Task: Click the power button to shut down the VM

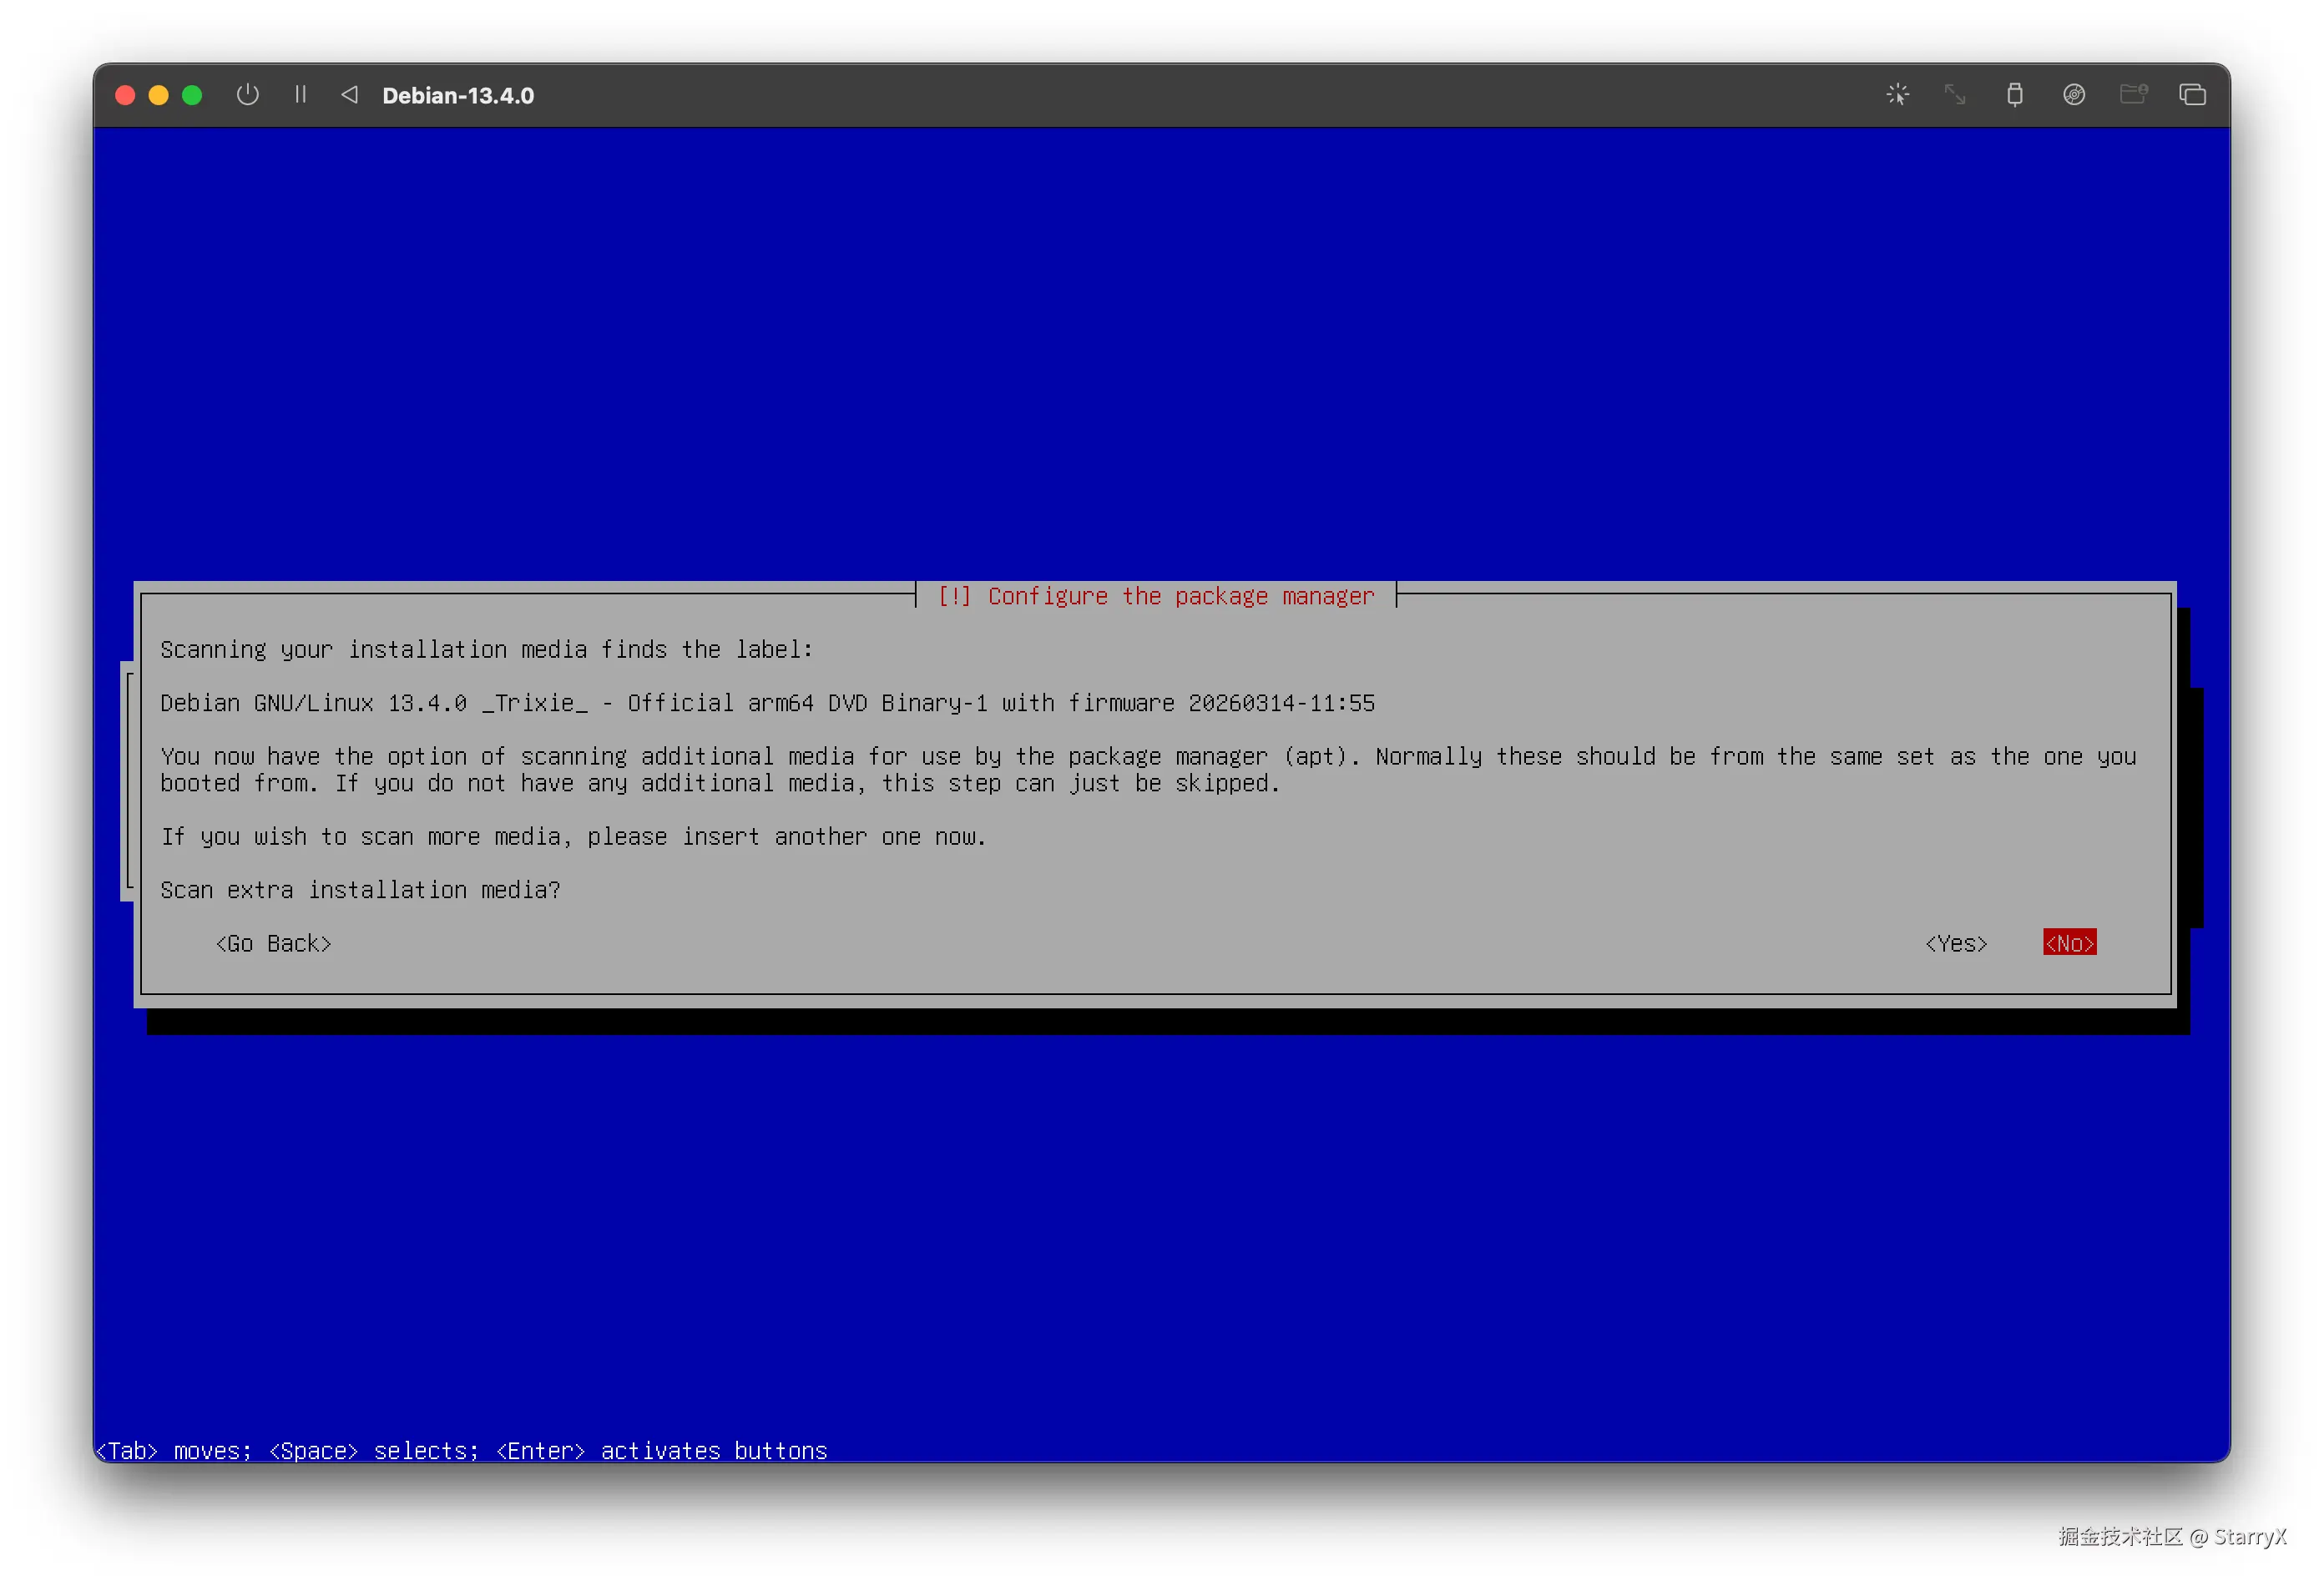Action: tap(247, 95)
